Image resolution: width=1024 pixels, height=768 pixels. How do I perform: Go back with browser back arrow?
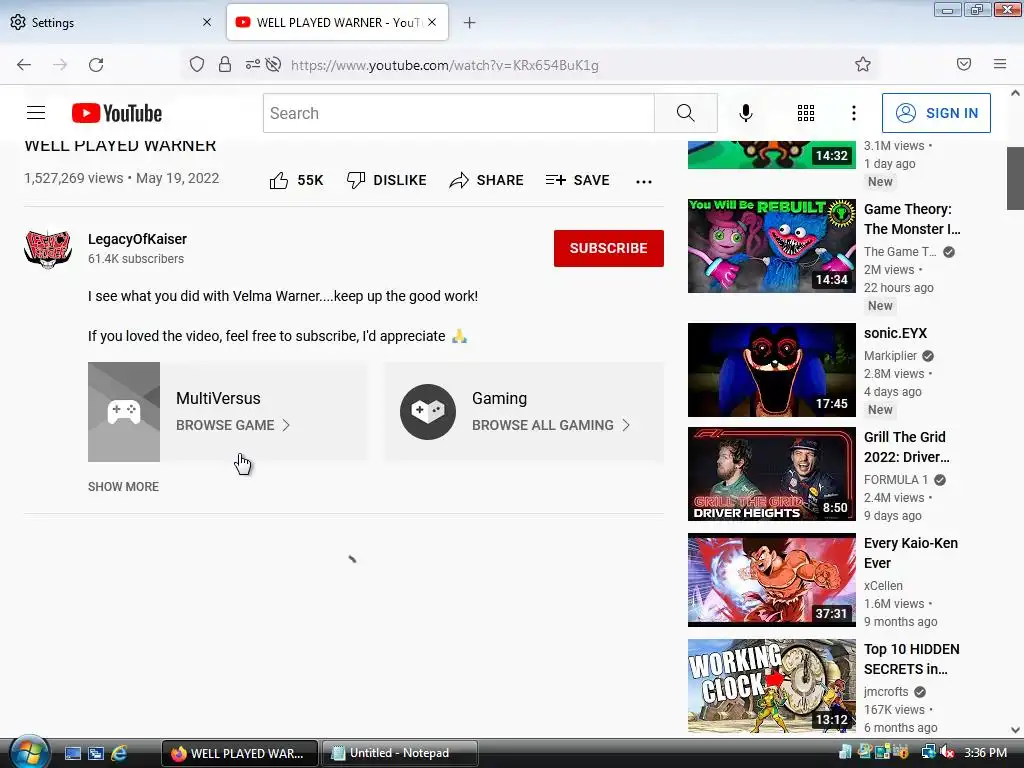point(24,64)
